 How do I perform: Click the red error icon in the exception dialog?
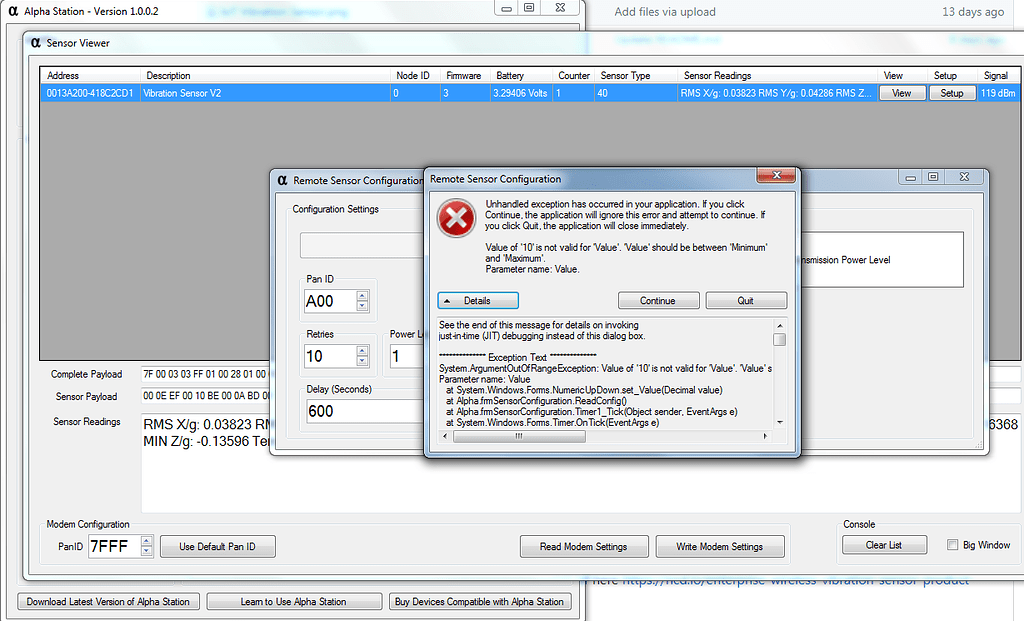pyautogui.click(x=455, y=217)
